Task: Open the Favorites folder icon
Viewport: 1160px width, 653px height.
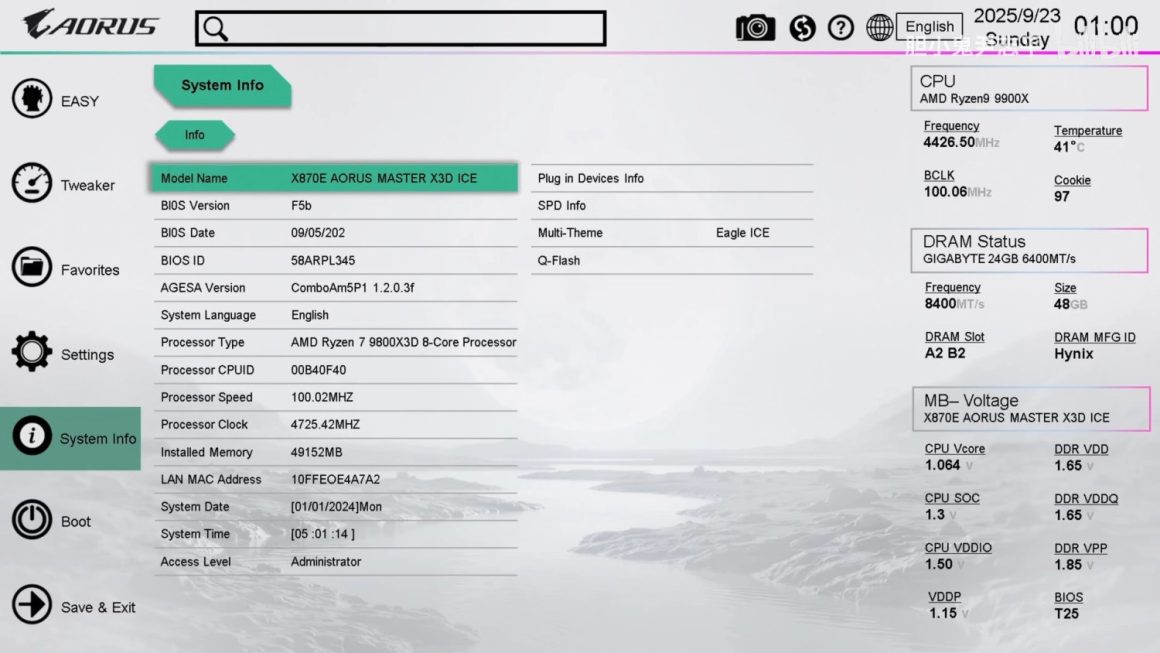Action: [32, 268]
